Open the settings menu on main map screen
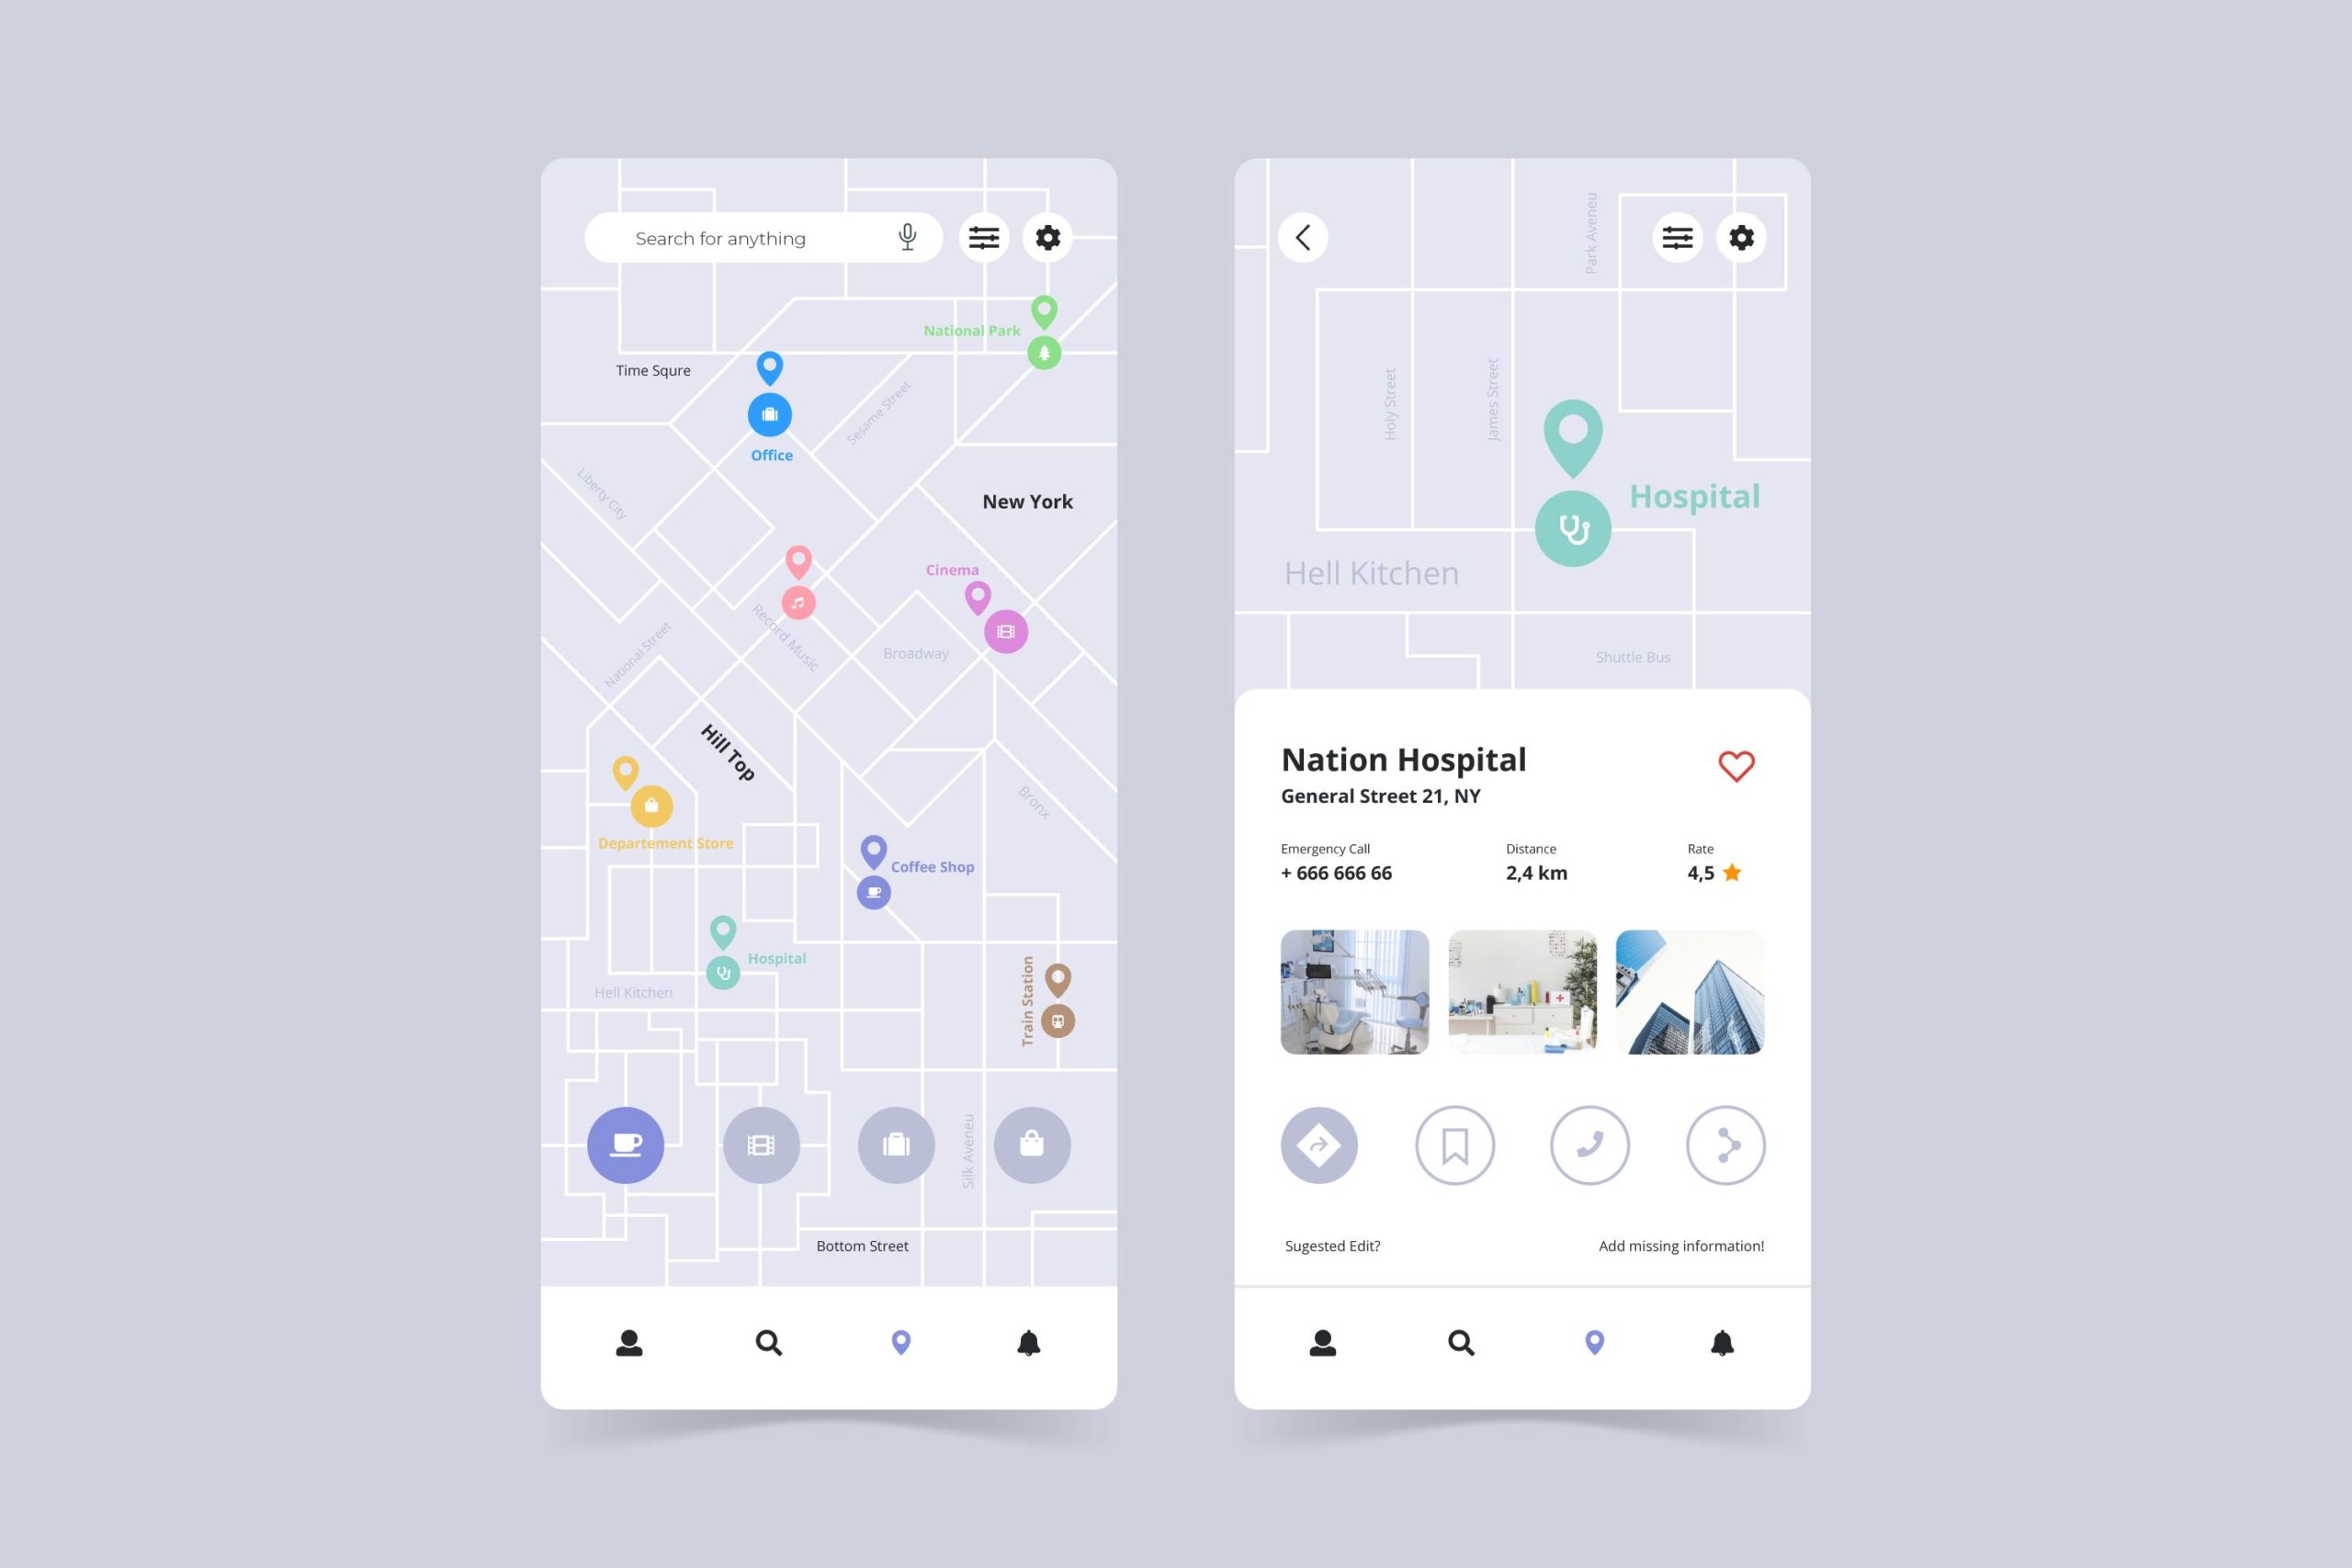 click(x=1050, y=236)
